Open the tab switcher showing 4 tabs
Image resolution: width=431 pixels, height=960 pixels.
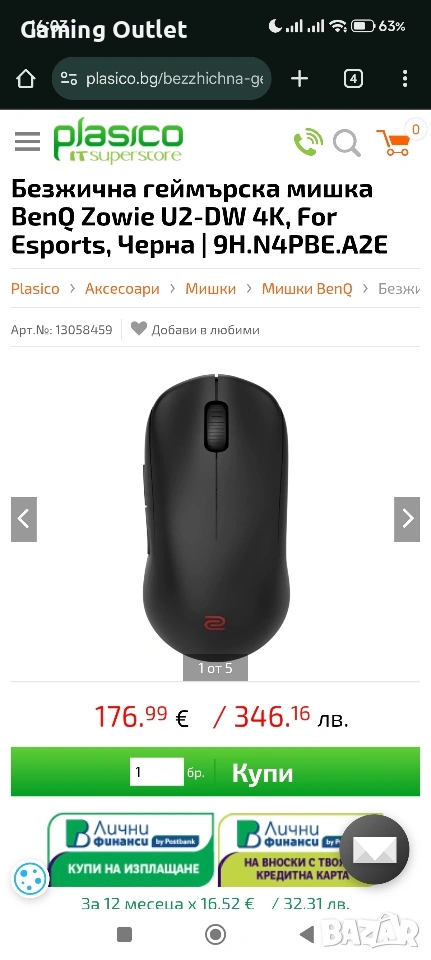tap(353, 78)
